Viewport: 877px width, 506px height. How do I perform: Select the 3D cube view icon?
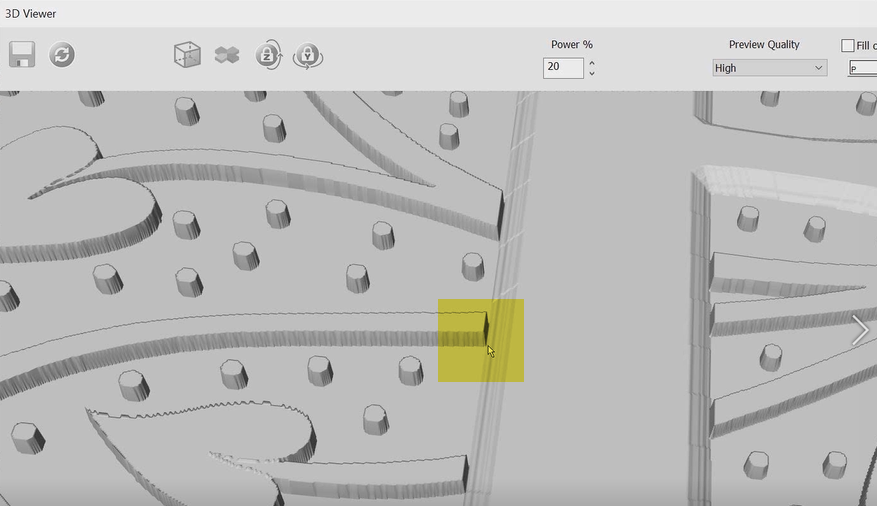(187, 54)
